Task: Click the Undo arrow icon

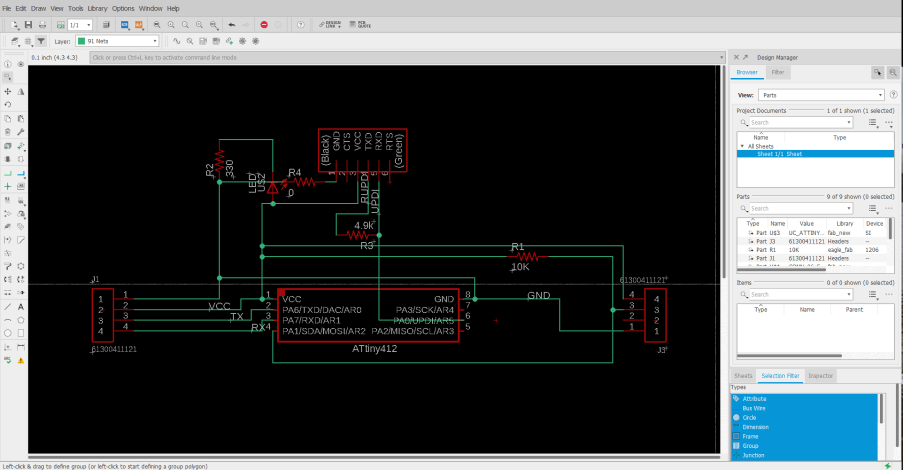Action: 232,24
